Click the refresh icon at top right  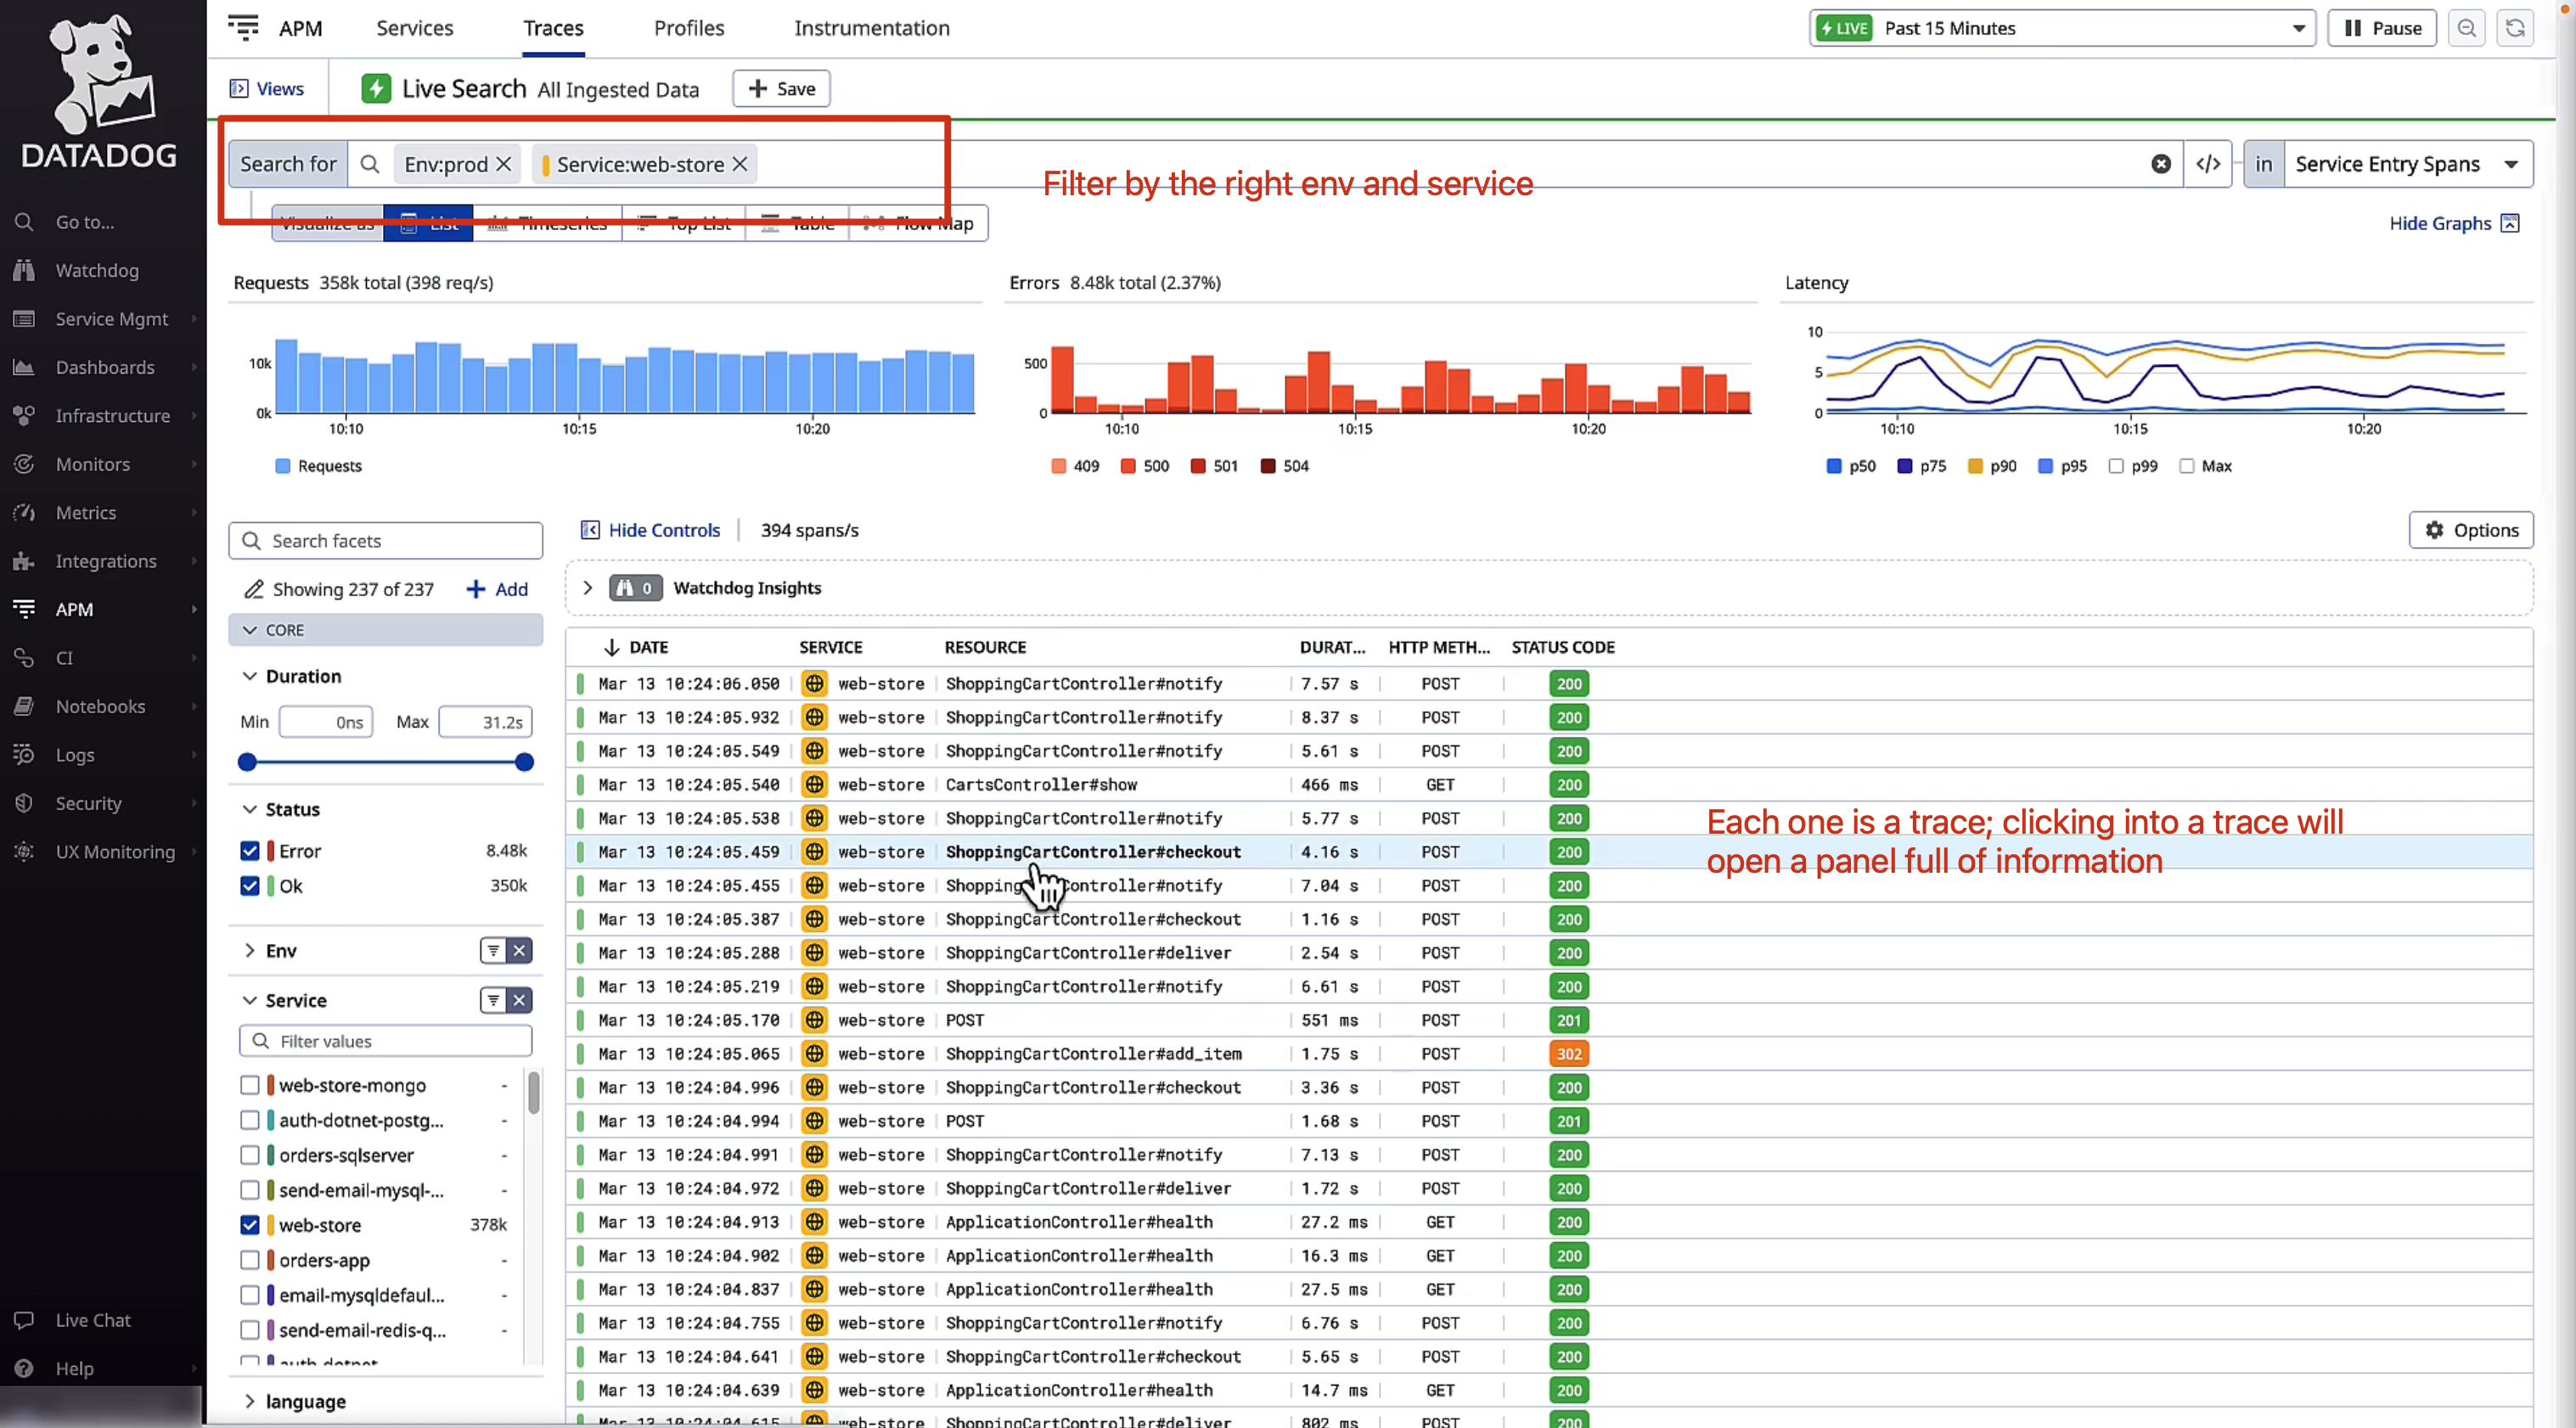[2514, 28]
